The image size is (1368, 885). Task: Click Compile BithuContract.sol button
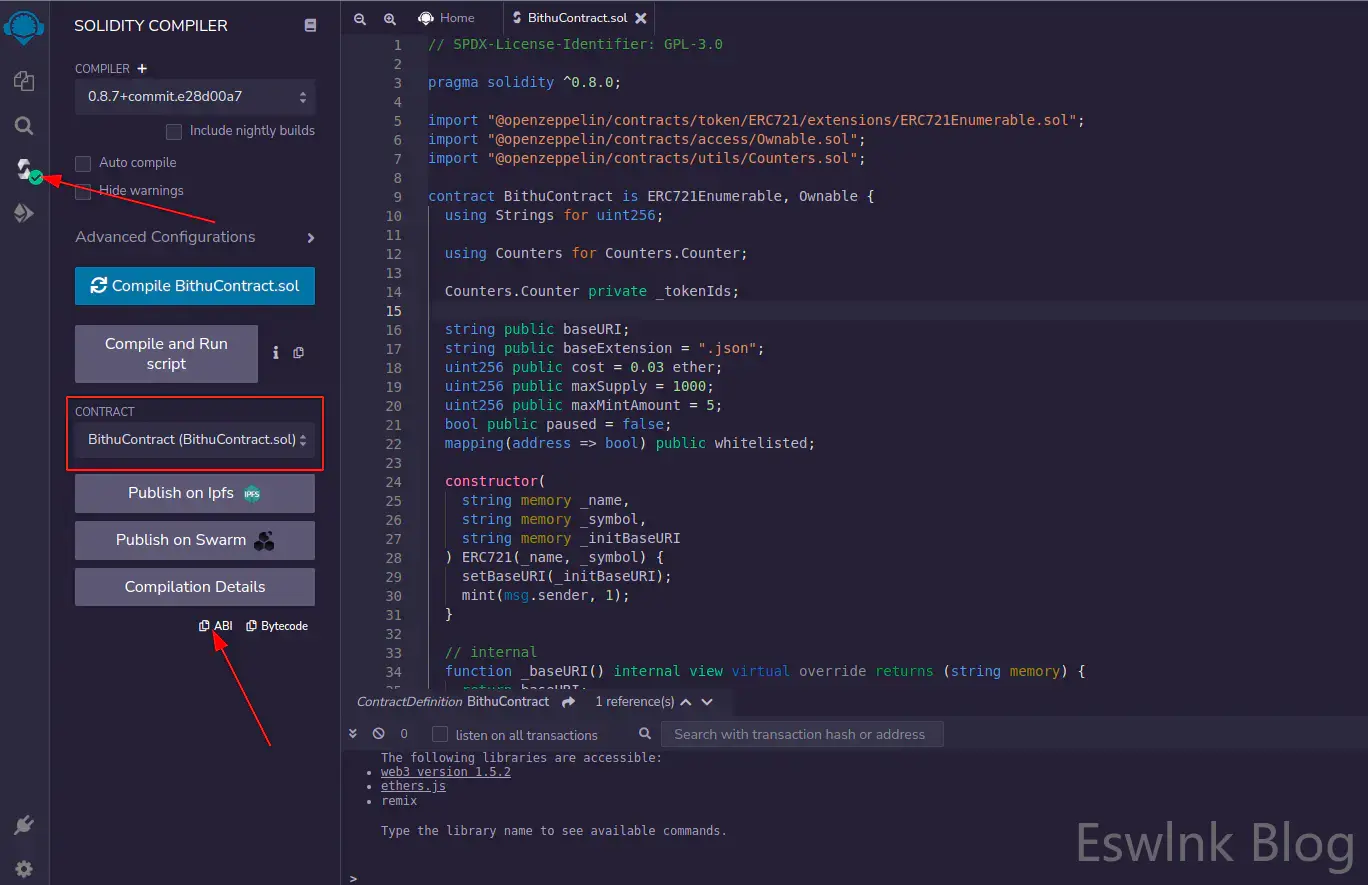coord(195,286)
